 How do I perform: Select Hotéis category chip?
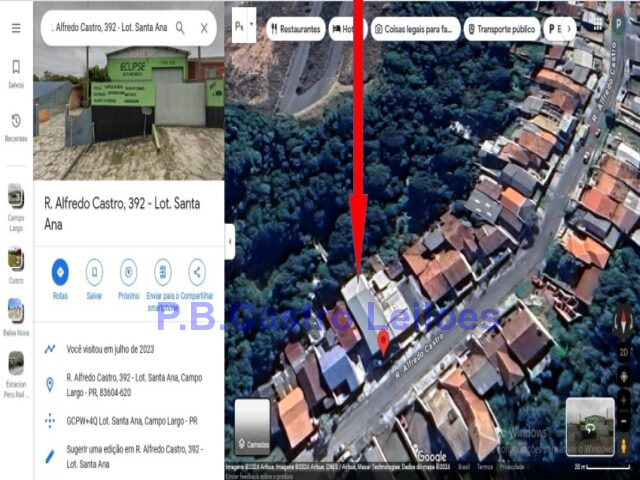pos(347,29)
